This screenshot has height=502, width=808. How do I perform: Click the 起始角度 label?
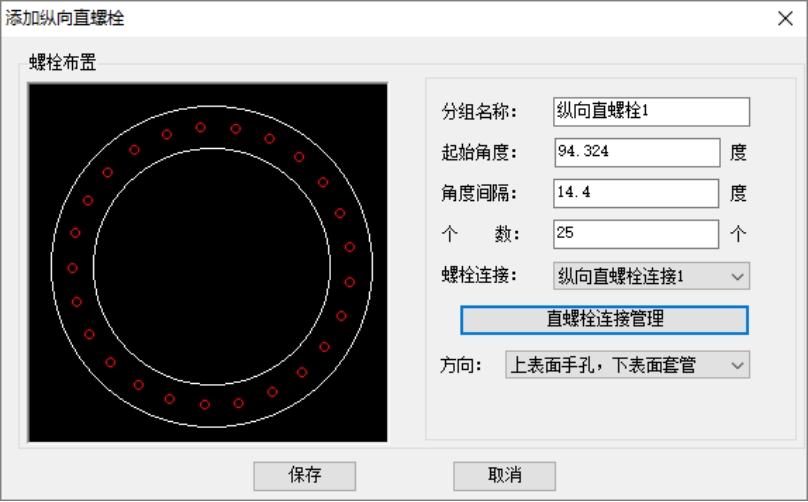(x=479, y=153)
